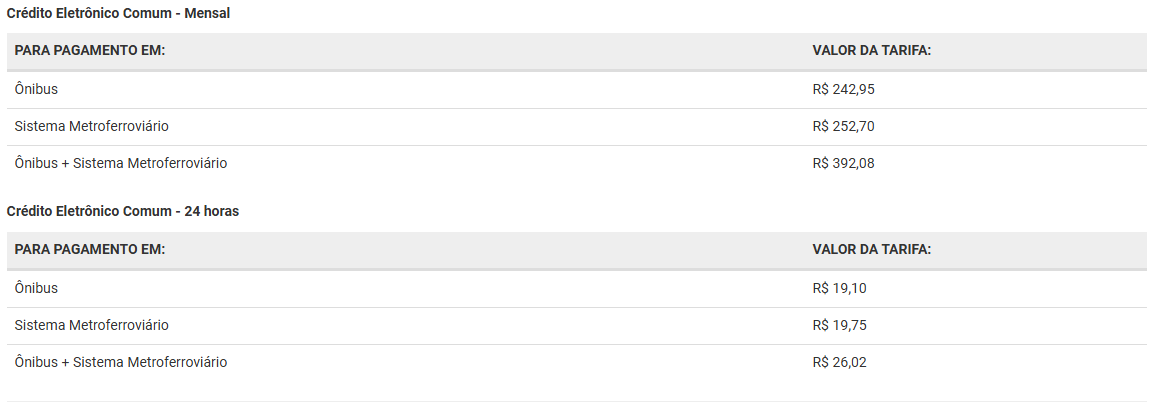Image resolution: width=1161 pixels, height=410 pixels.
Task: Click the R$ 19,10 fare value
Action: coord(840,288)
